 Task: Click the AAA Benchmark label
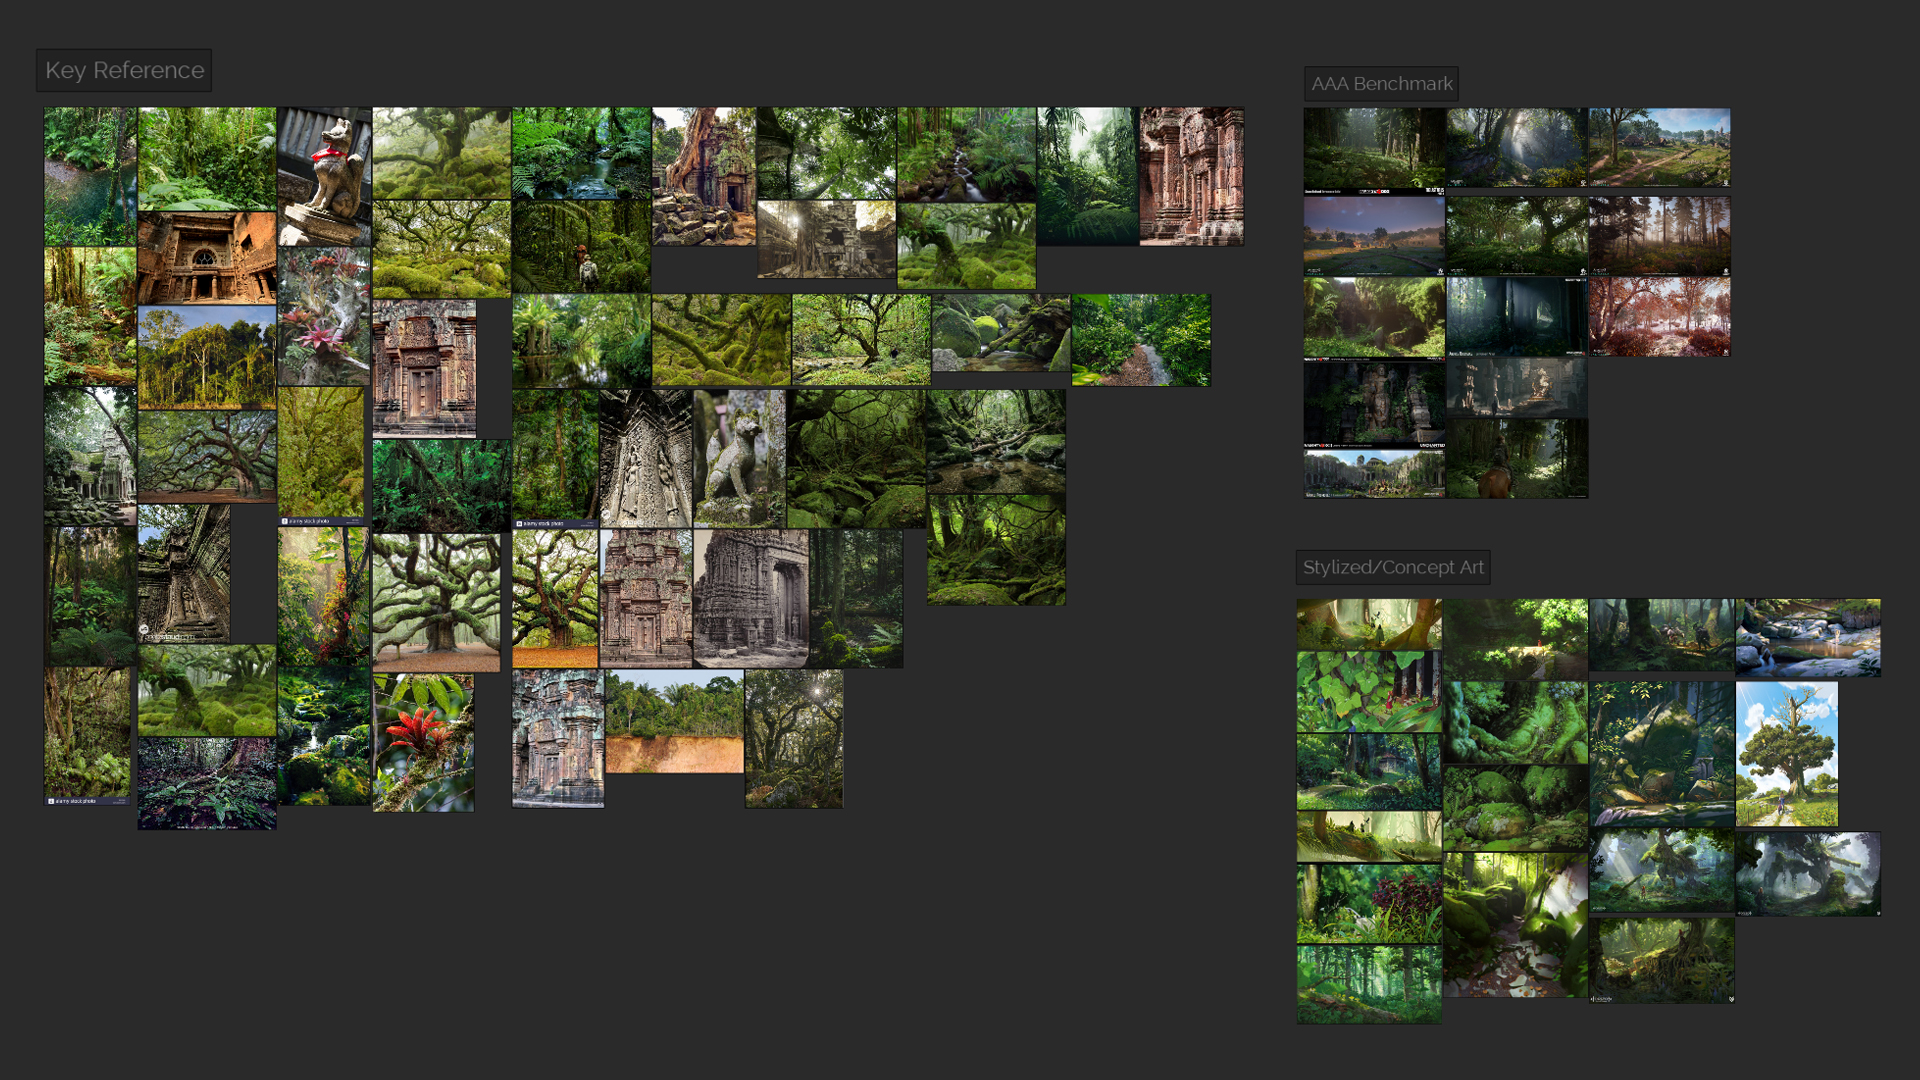click(x=1381, y=84)
